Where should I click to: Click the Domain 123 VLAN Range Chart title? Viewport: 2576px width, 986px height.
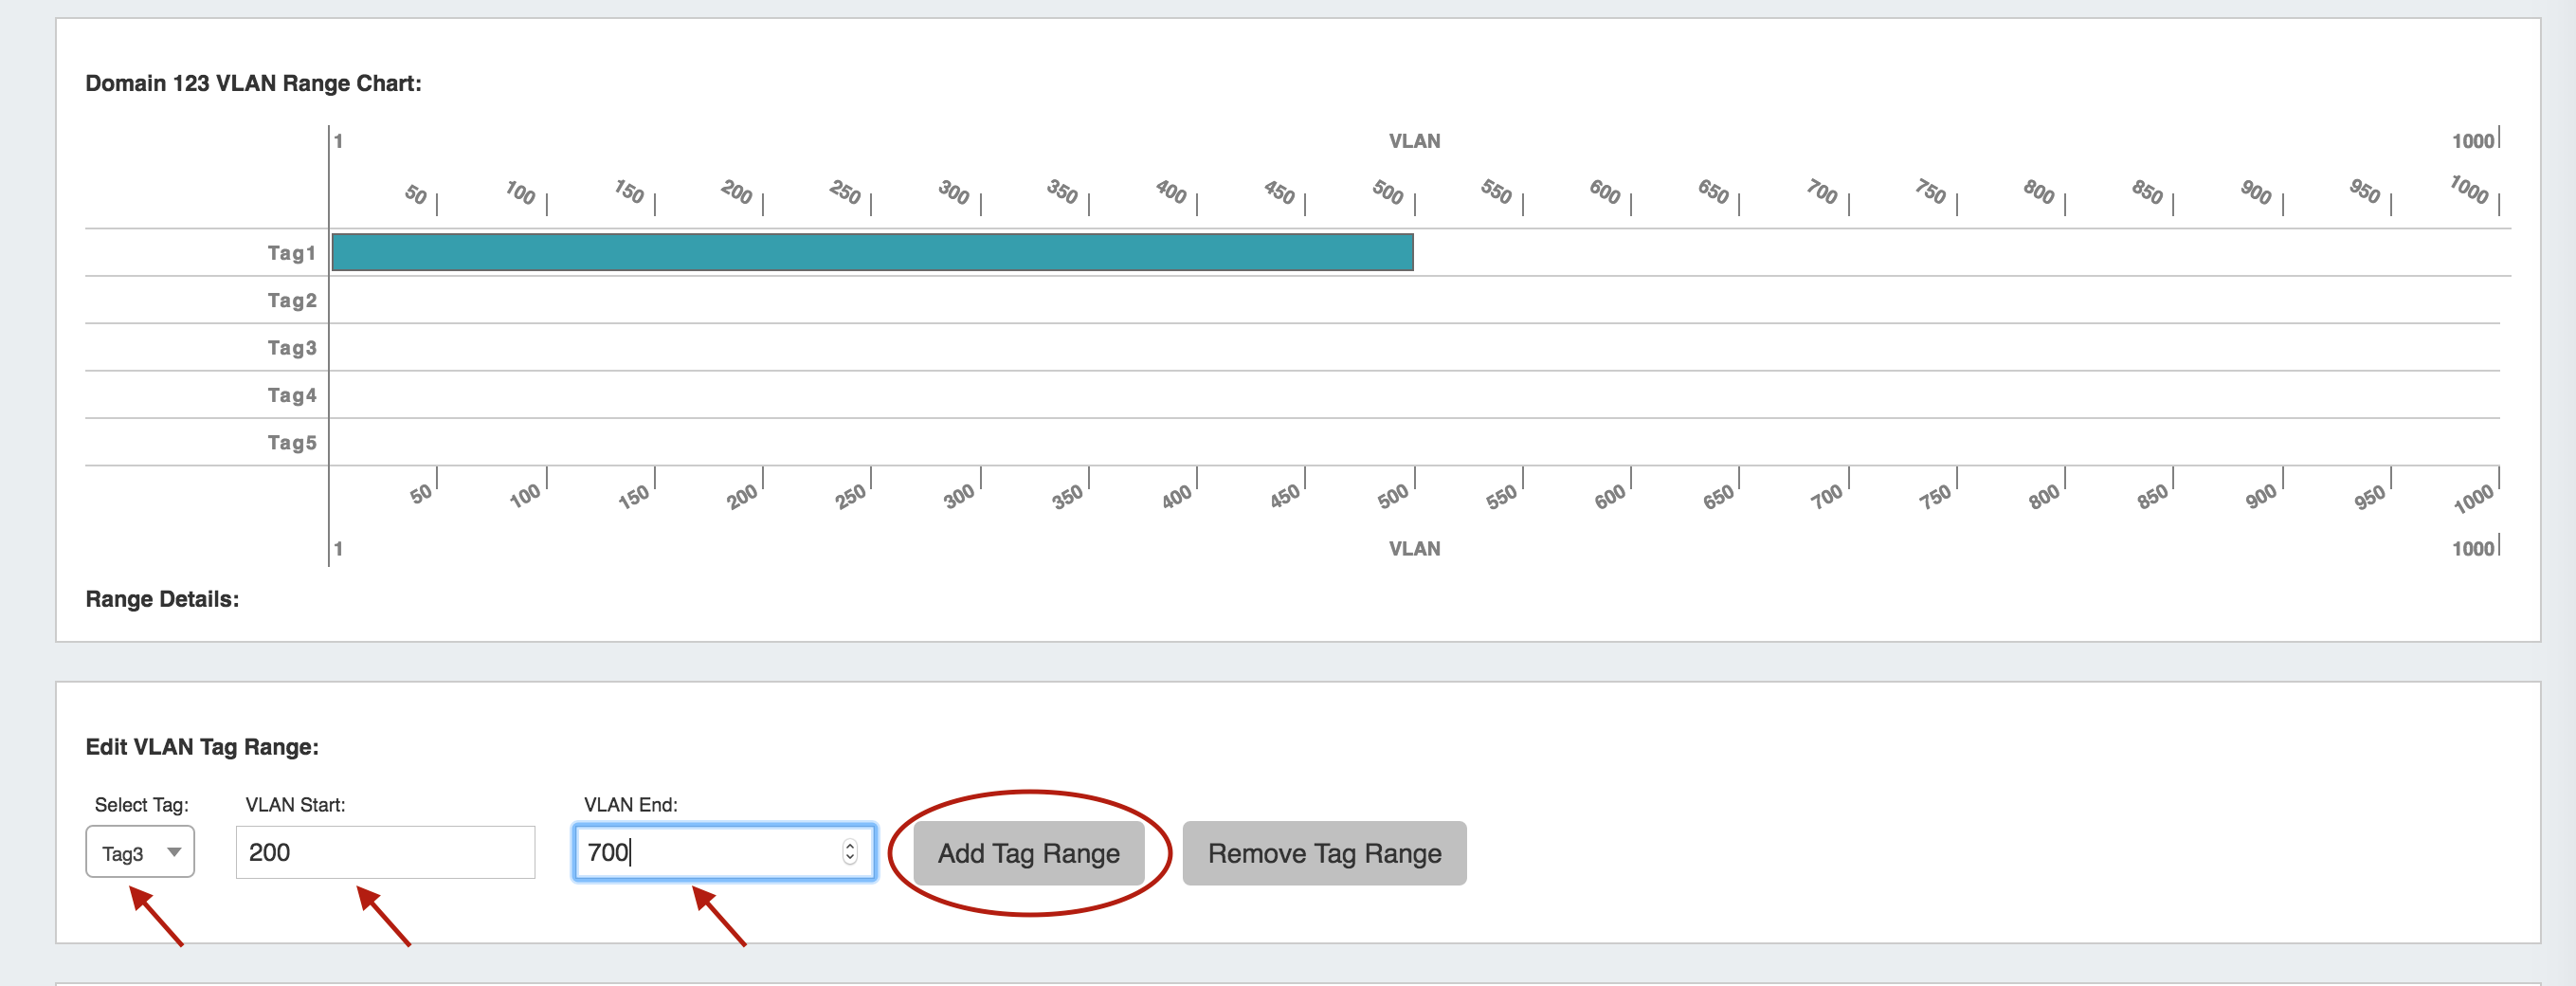pyautogui.click(x=253, y=83)
